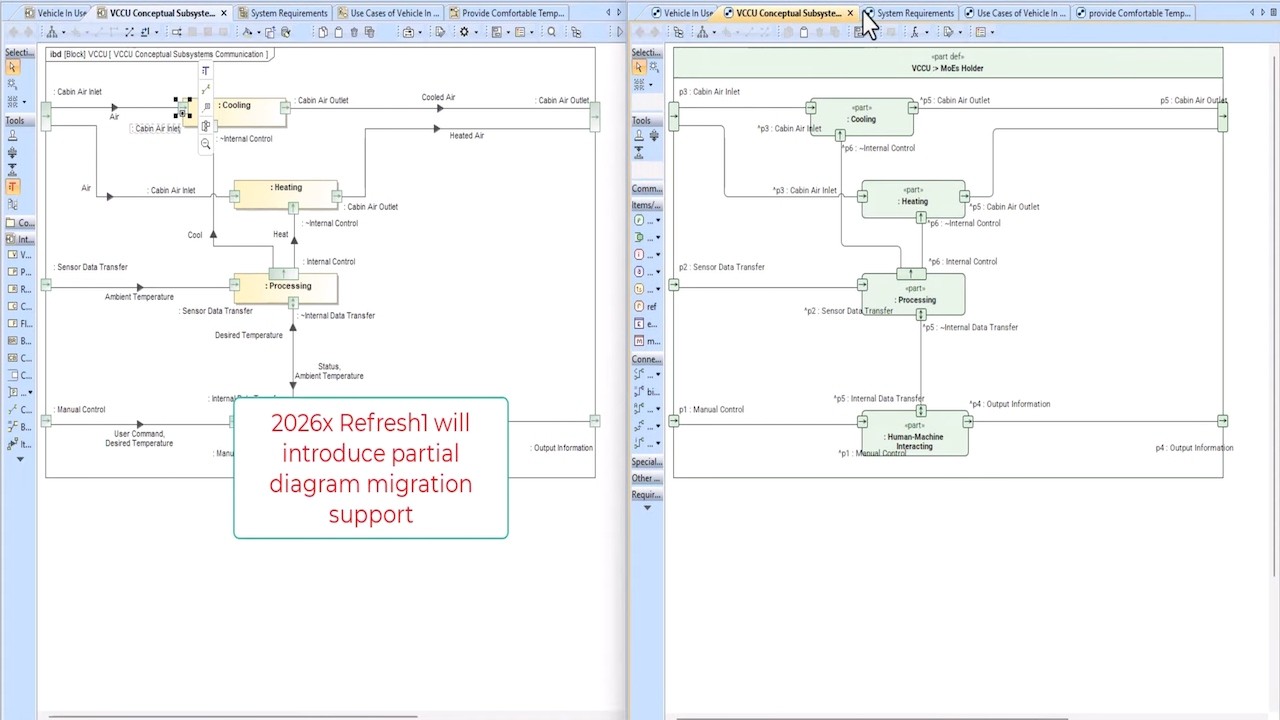
Task: Open left 'Provide Comfortable Temp...' tab
Action: [x=508, y=13]
